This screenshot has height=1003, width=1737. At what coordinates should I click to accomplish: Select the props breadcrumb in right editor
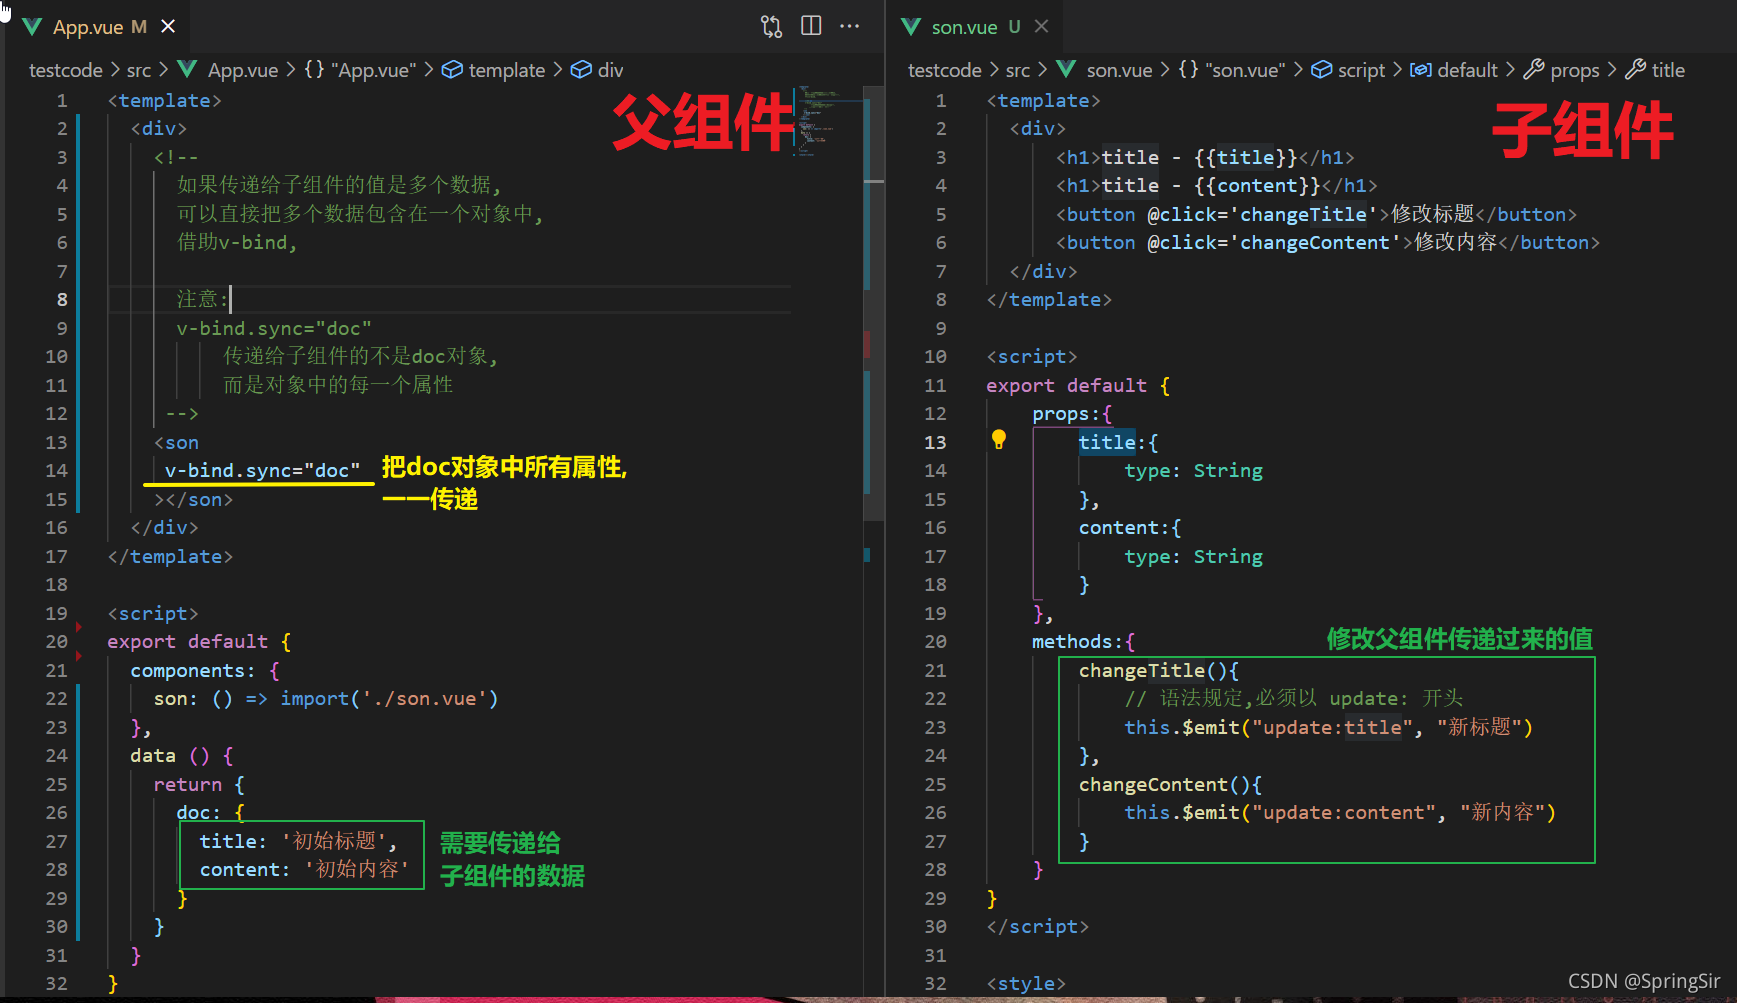1575,70
